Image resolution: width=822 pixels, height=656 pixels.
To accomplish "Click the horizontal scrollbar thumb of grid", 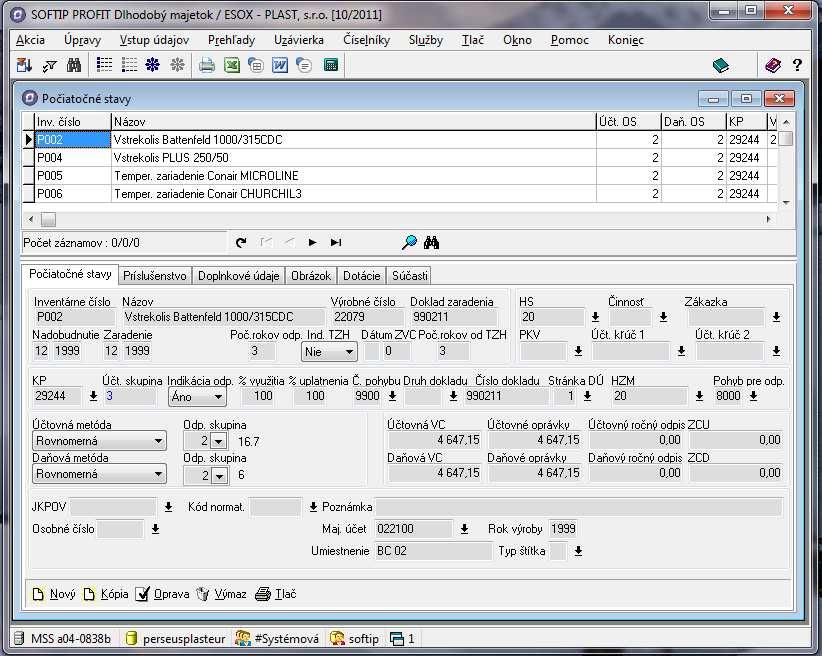I will coord(48,219).
